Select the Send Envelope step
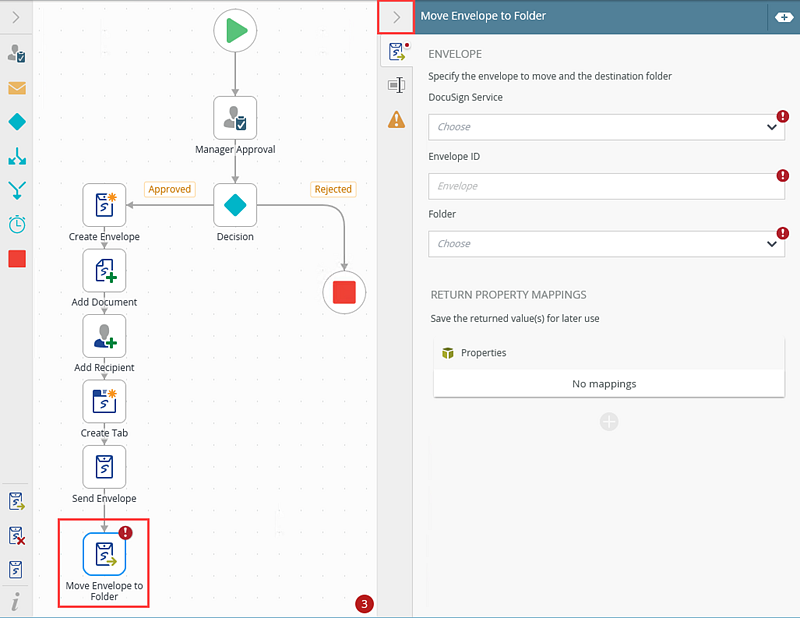 (x=104, y=467)
